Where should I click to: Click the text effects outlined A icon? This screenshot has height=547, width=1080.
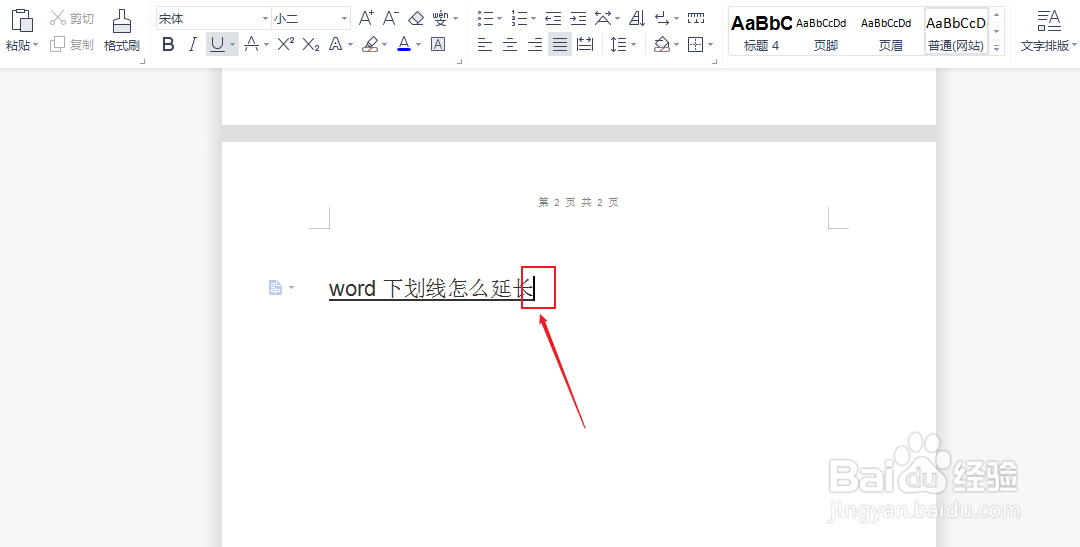click(x=335, y=45)
